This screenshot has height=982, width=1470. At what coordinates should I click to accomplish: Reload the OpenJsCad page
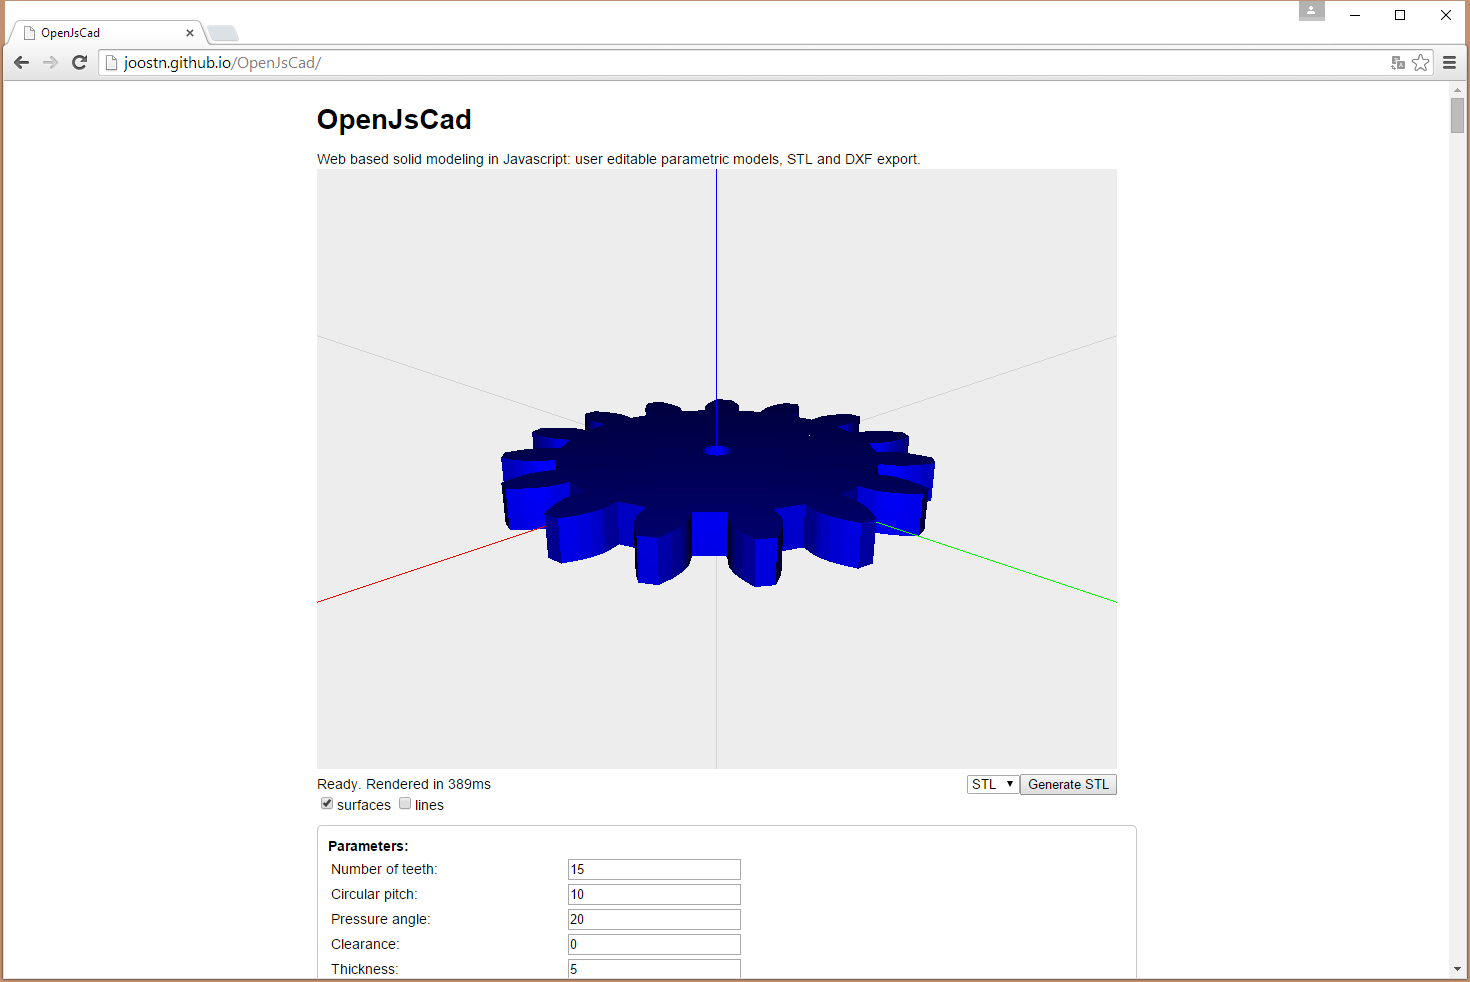80,62
